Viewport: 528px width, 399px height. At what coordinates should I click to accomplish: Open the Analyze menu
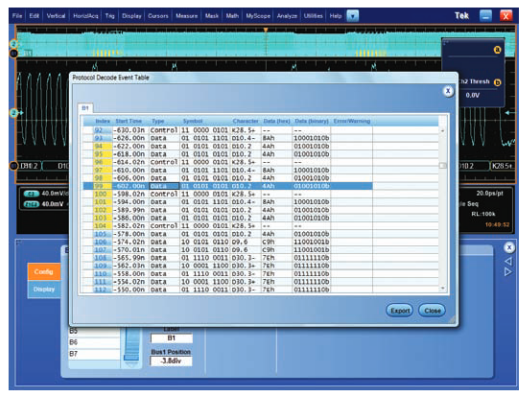click(287, 16)
